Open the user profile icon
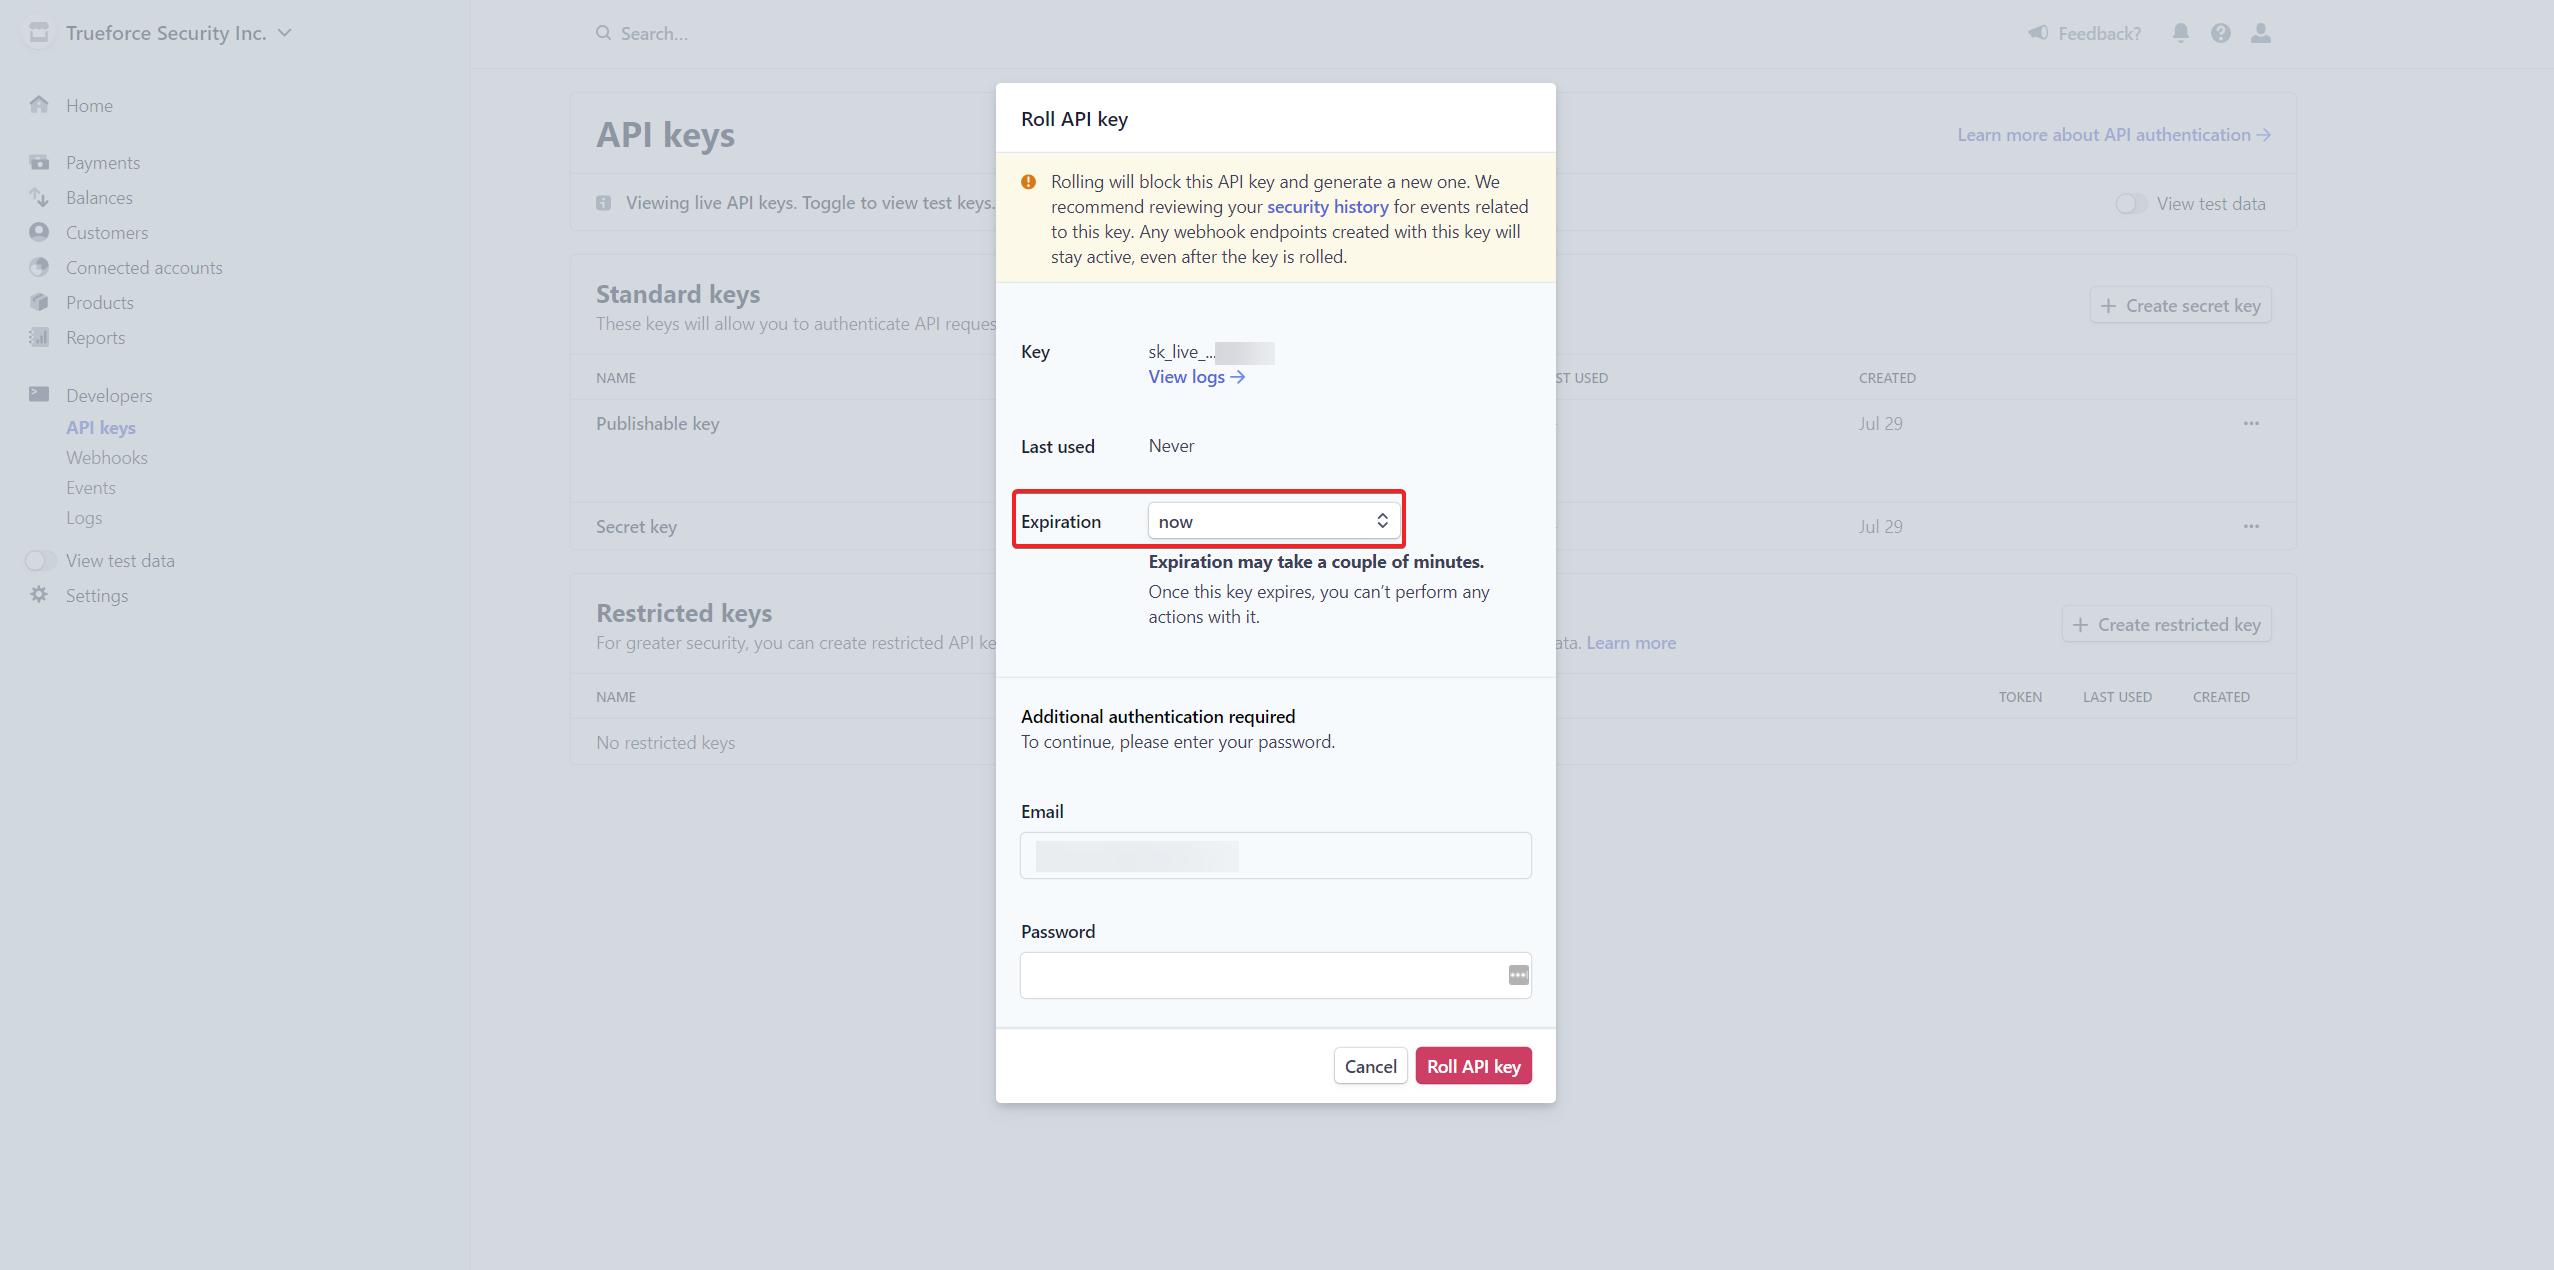2554x1270 pixels. click(x=2261, y=33)
